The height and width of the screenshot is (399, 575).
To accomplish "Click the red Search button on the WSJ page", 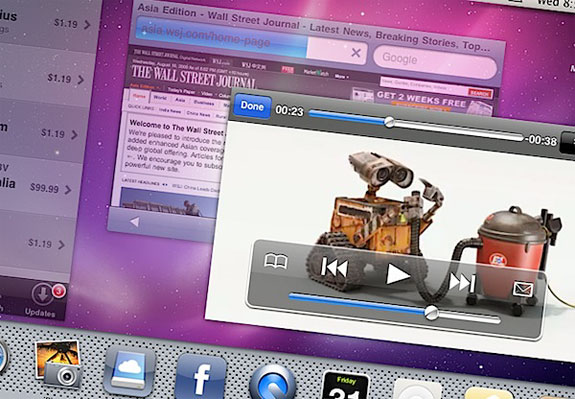I will pos(480,93).
